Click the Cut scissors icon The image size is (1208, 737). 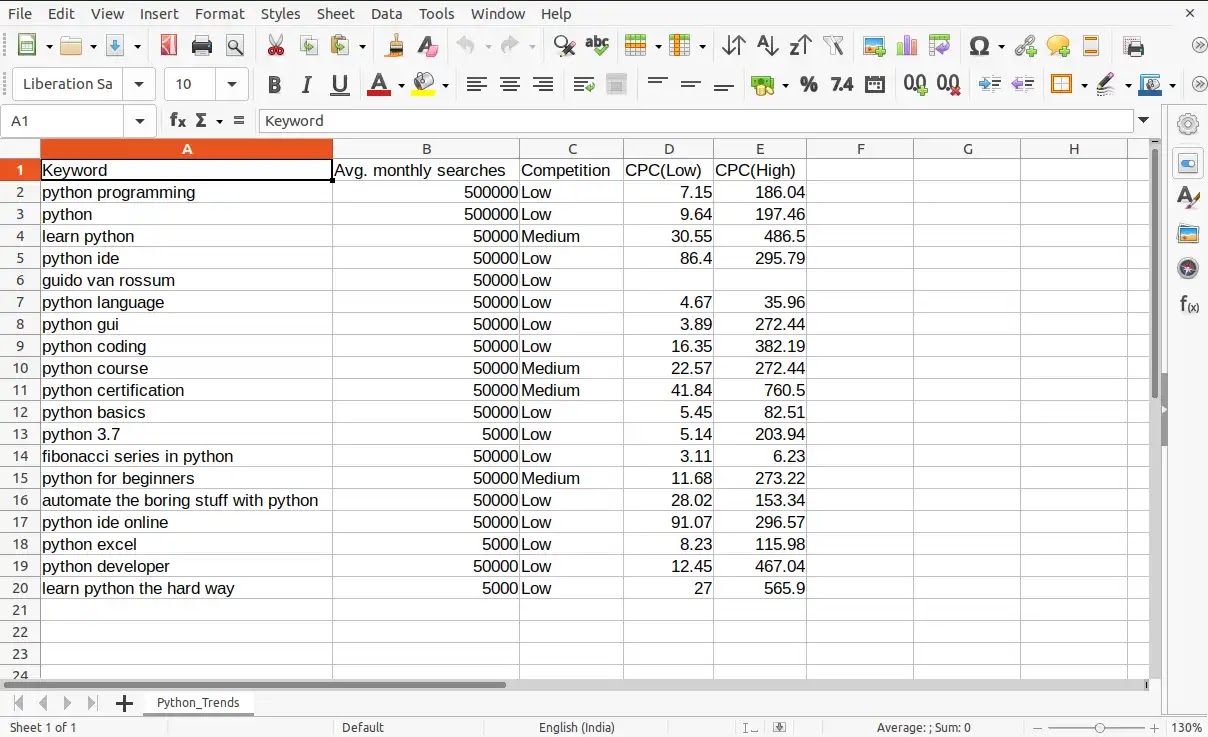coord(276,46)
